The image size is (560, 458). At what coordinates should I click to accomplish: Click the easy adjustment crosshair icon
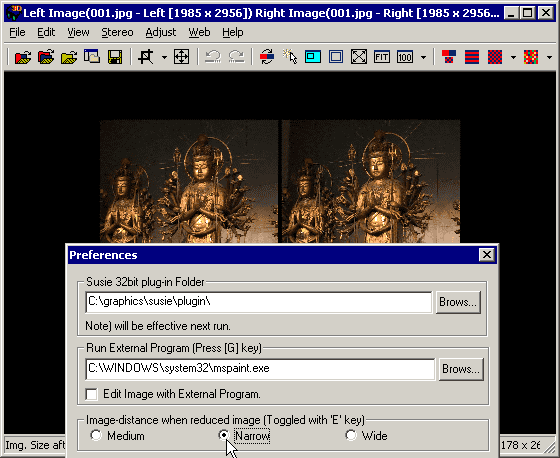[x=181, y=57]
